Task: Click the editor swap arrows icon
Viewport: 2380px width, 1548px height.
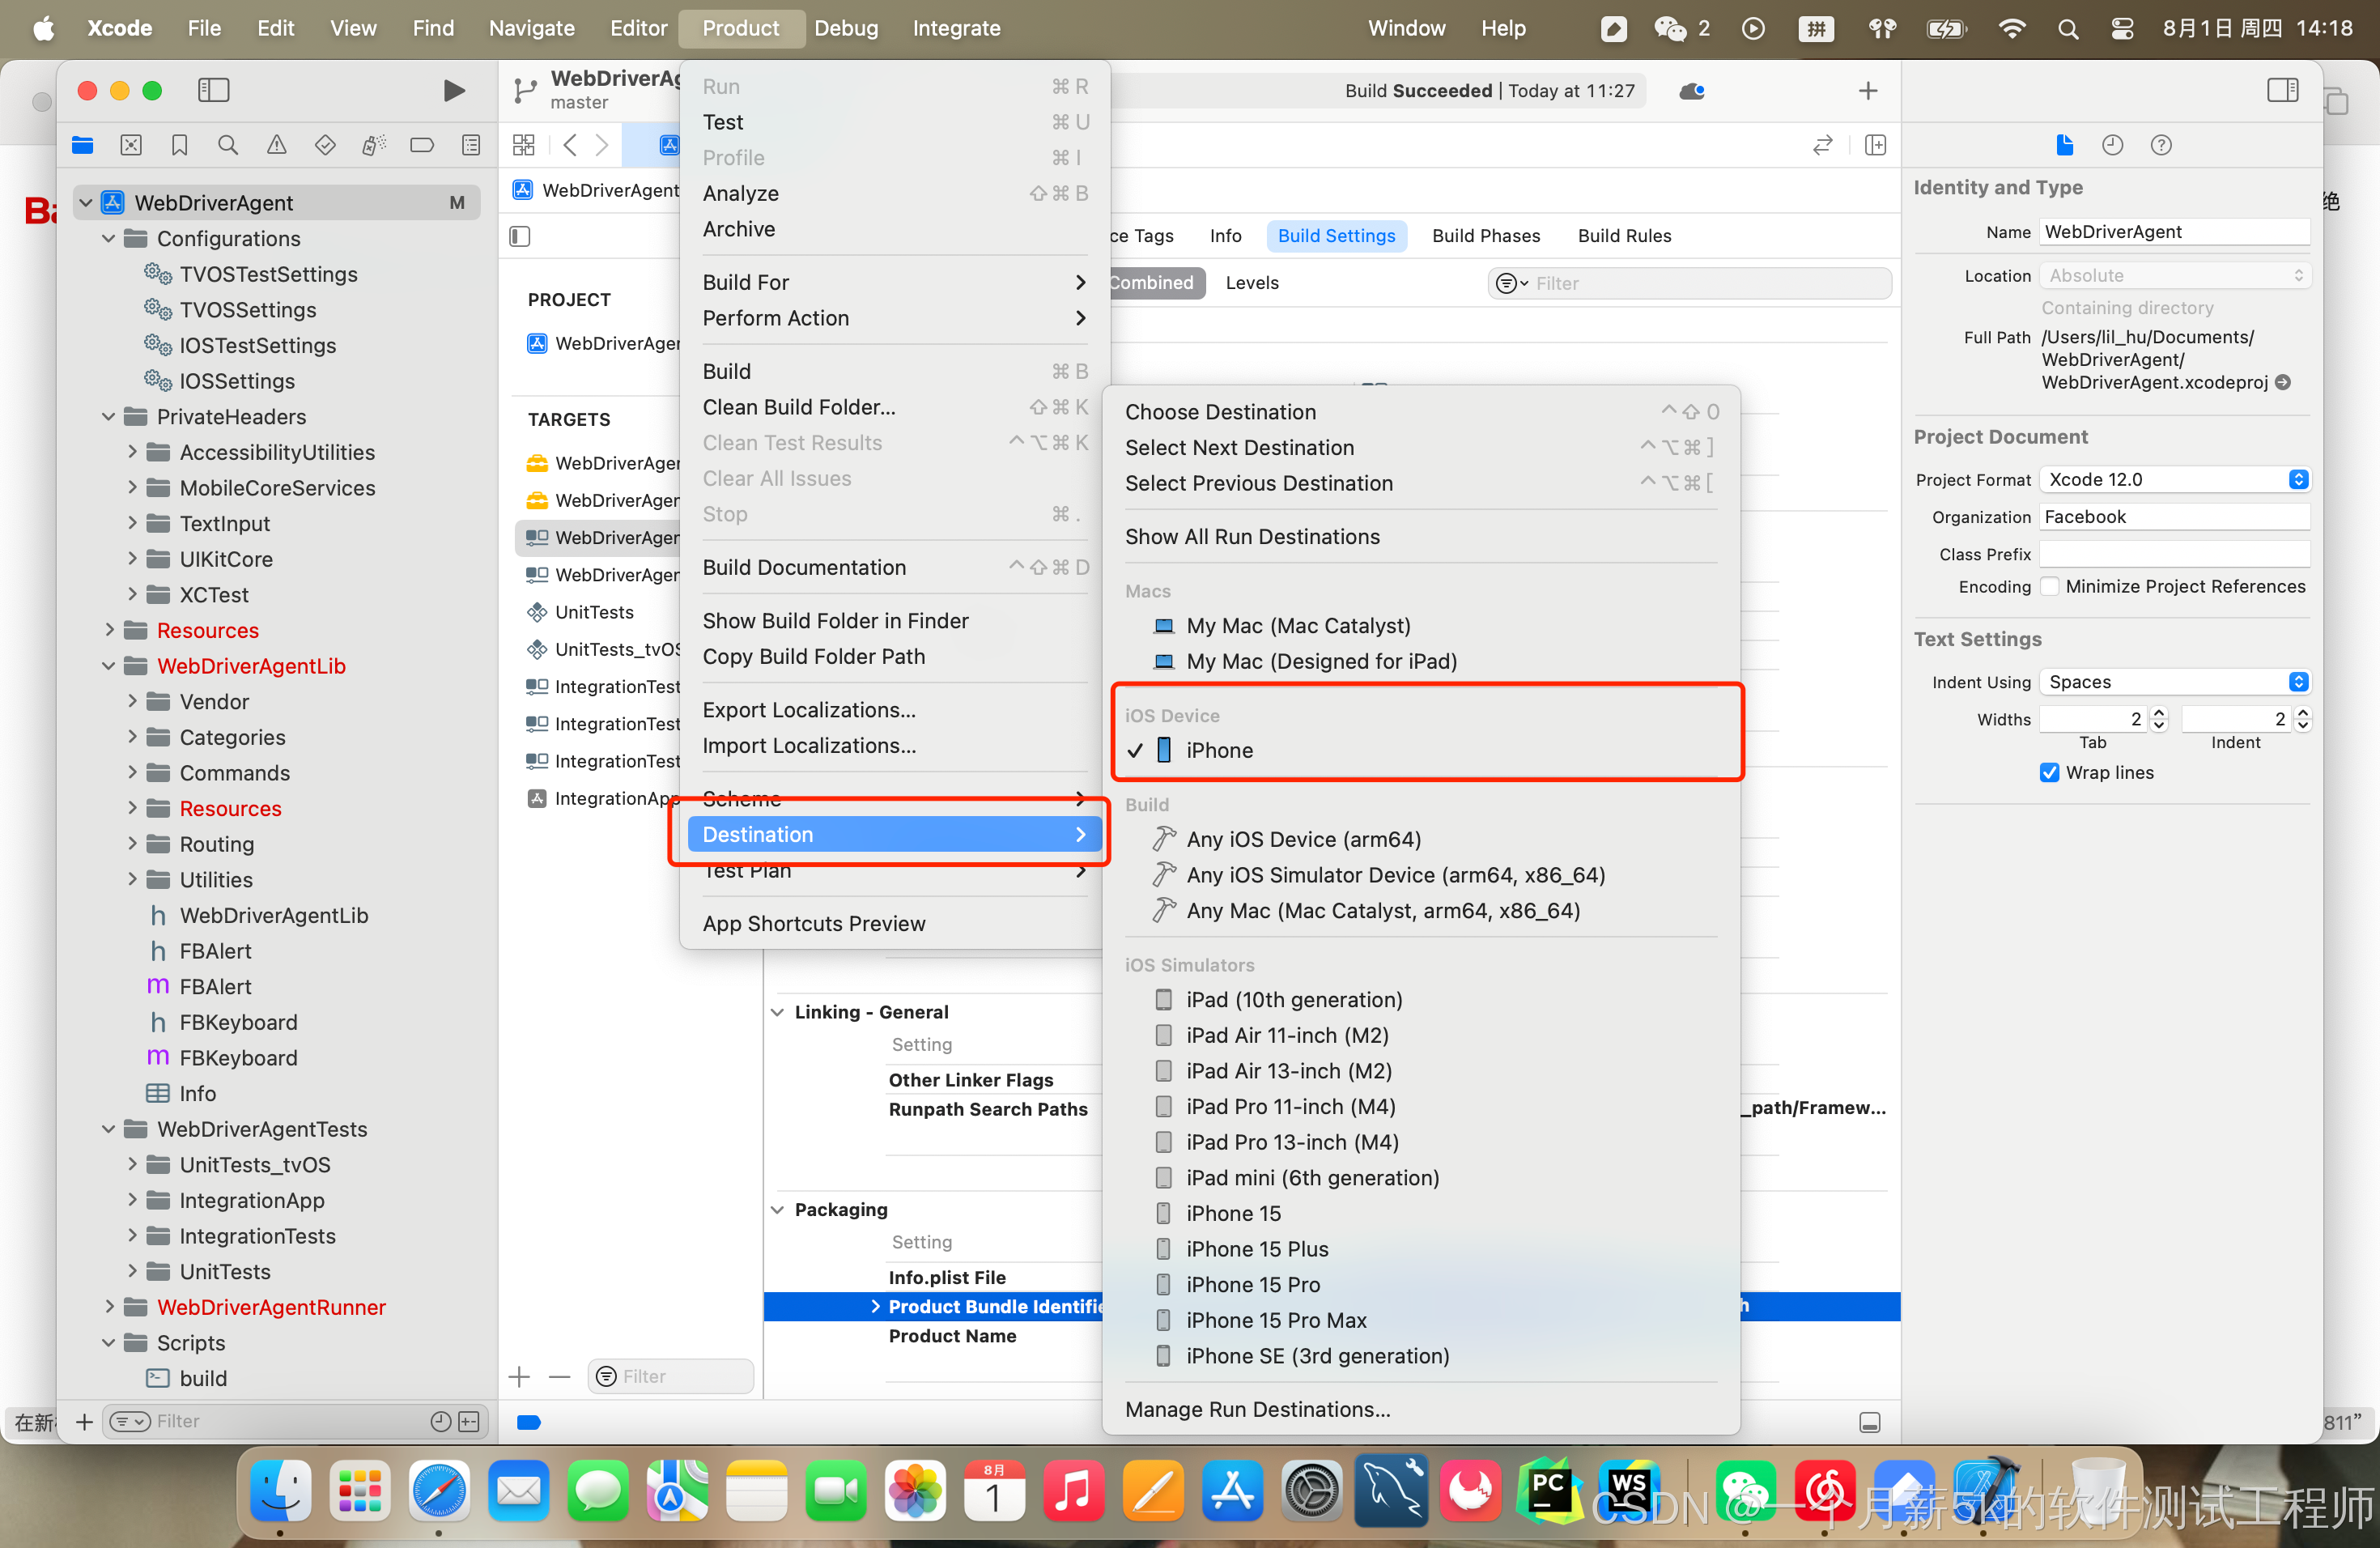Action: (x=1823, y=145)
